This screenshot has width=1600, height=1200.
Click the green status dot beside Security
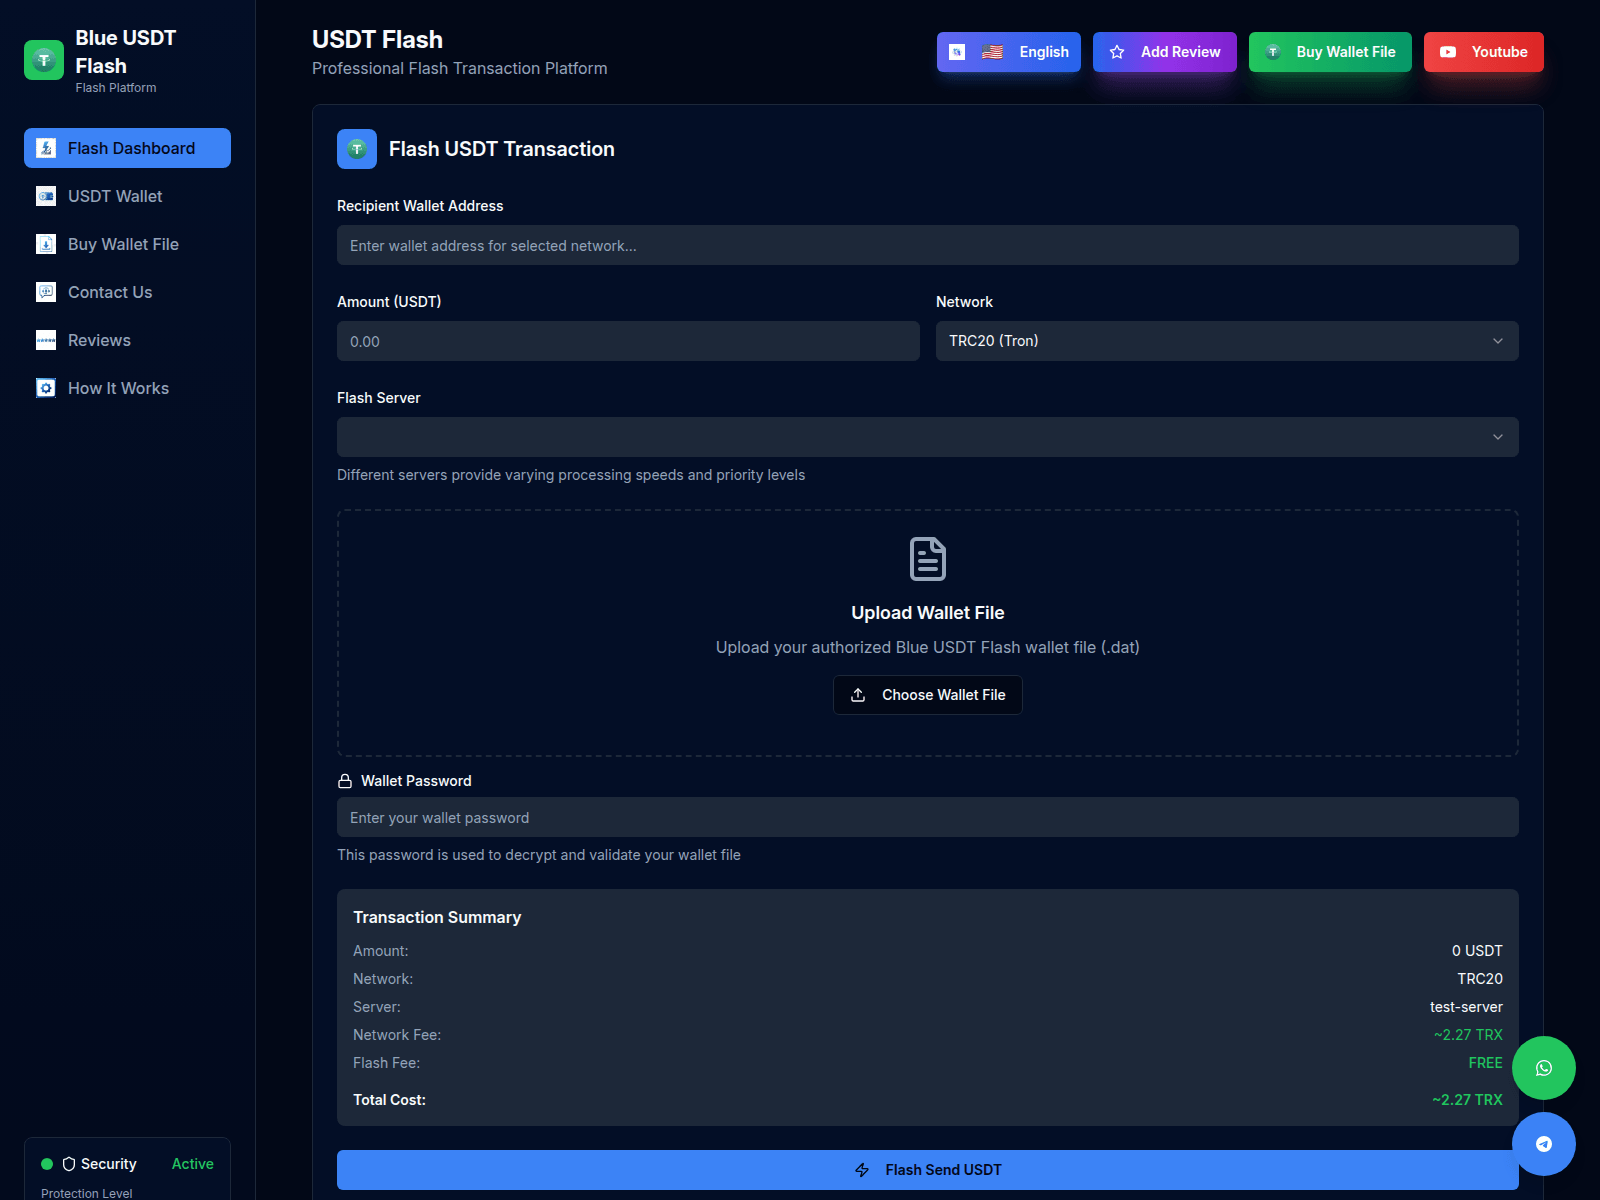[47, 1164]
